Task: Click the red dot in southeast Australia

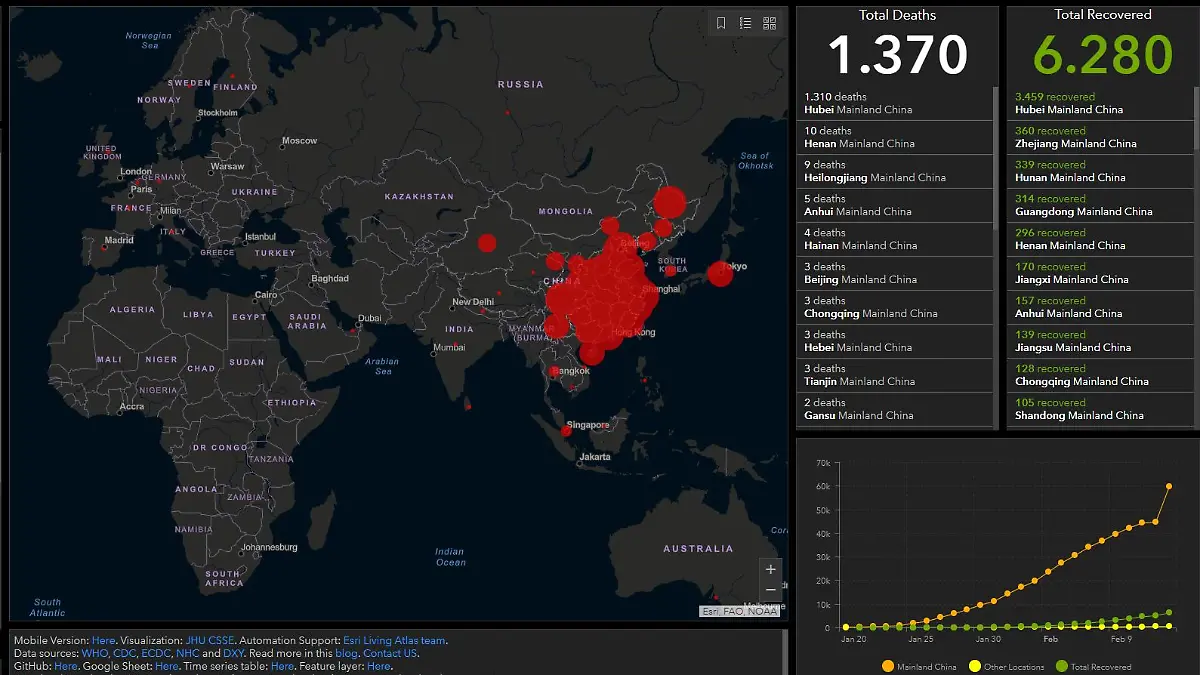Action: pyautogui.click(x=715, y=599)
